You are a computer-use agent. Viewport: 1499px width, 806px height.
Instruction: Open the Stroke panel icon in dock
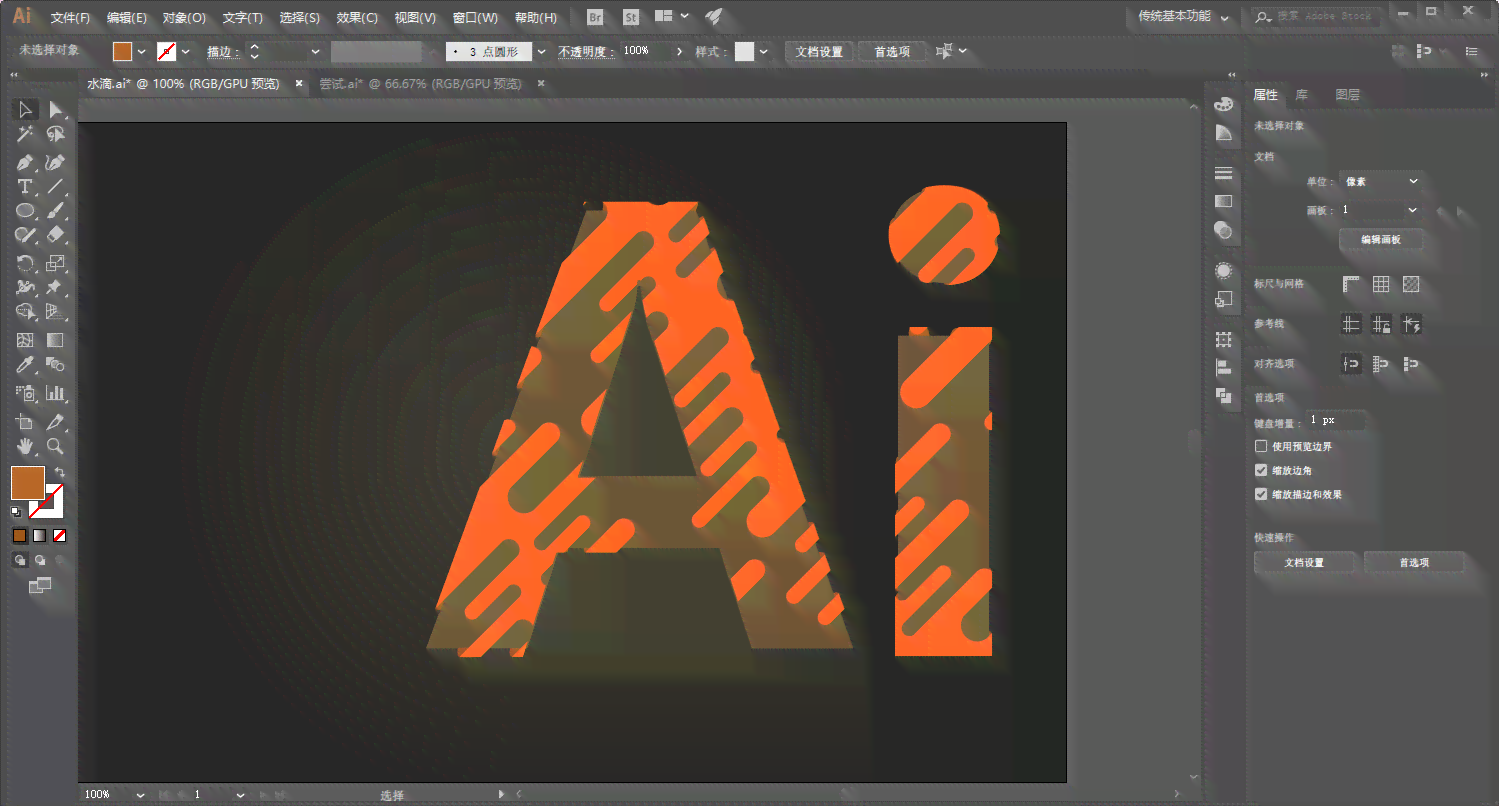1223,174
